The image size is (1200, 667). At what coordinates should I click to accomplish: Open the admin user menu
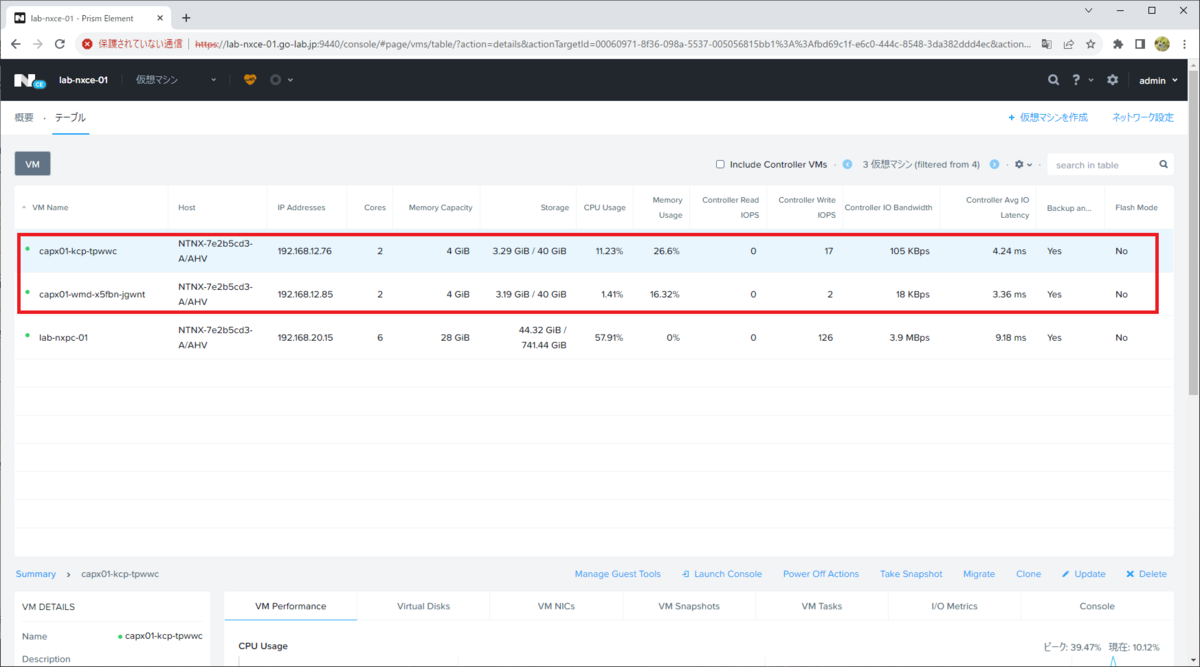pyautogui.click(x=1158, y=80)
